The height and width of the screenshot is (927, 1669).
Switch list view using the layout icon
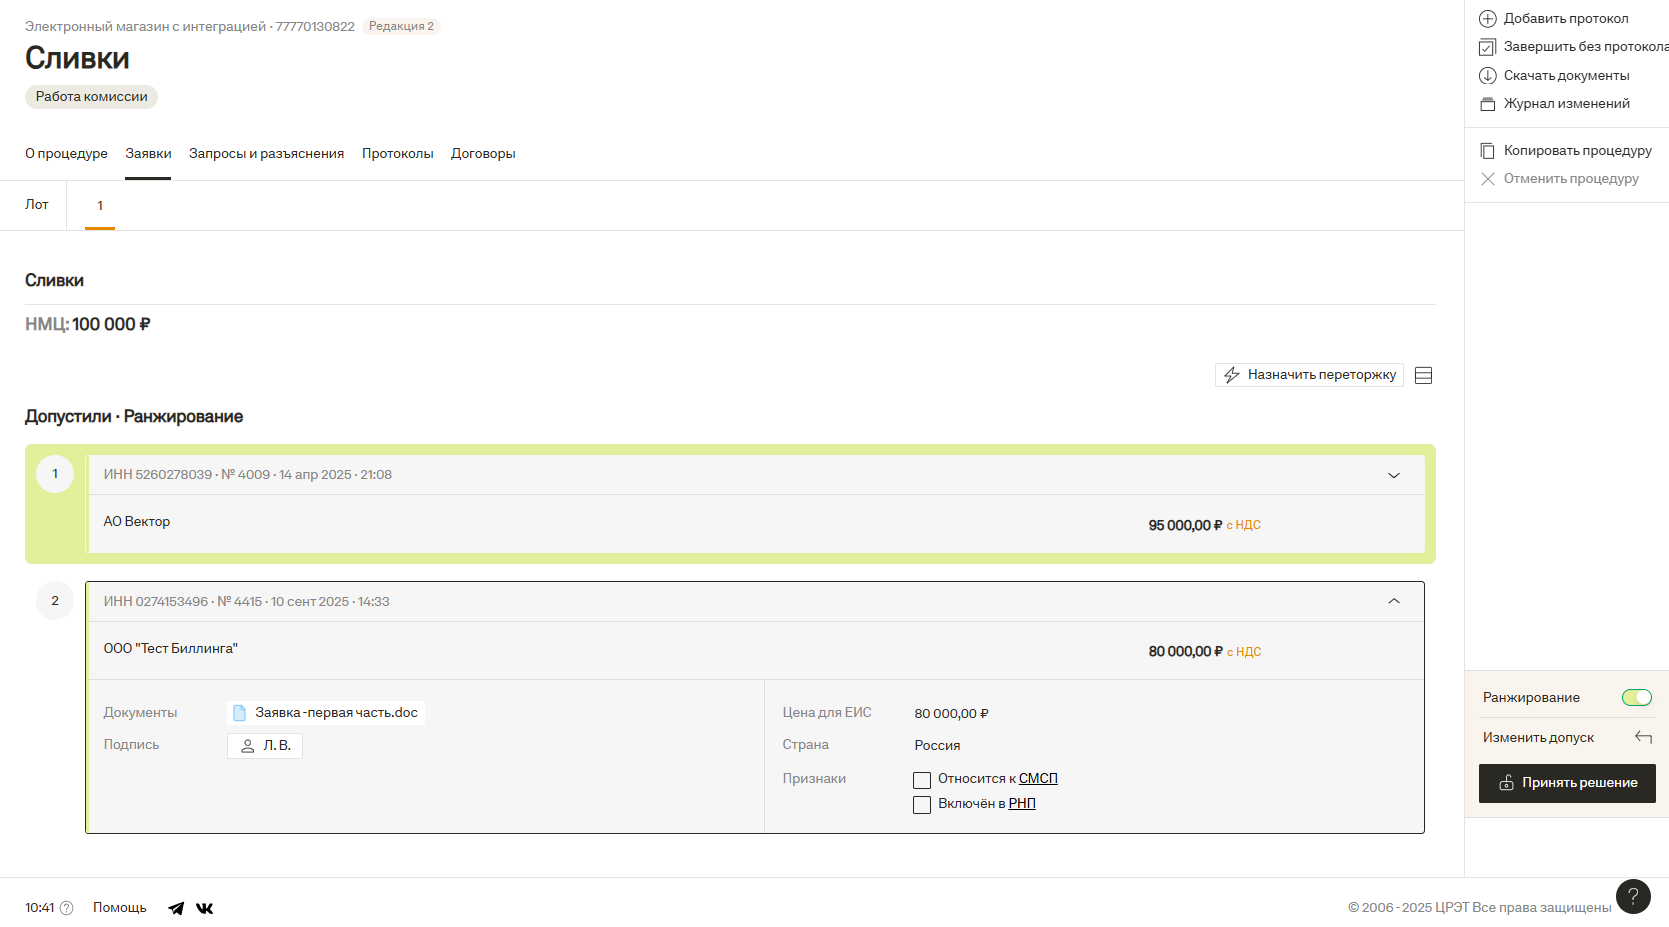[x=1423, y=376]
